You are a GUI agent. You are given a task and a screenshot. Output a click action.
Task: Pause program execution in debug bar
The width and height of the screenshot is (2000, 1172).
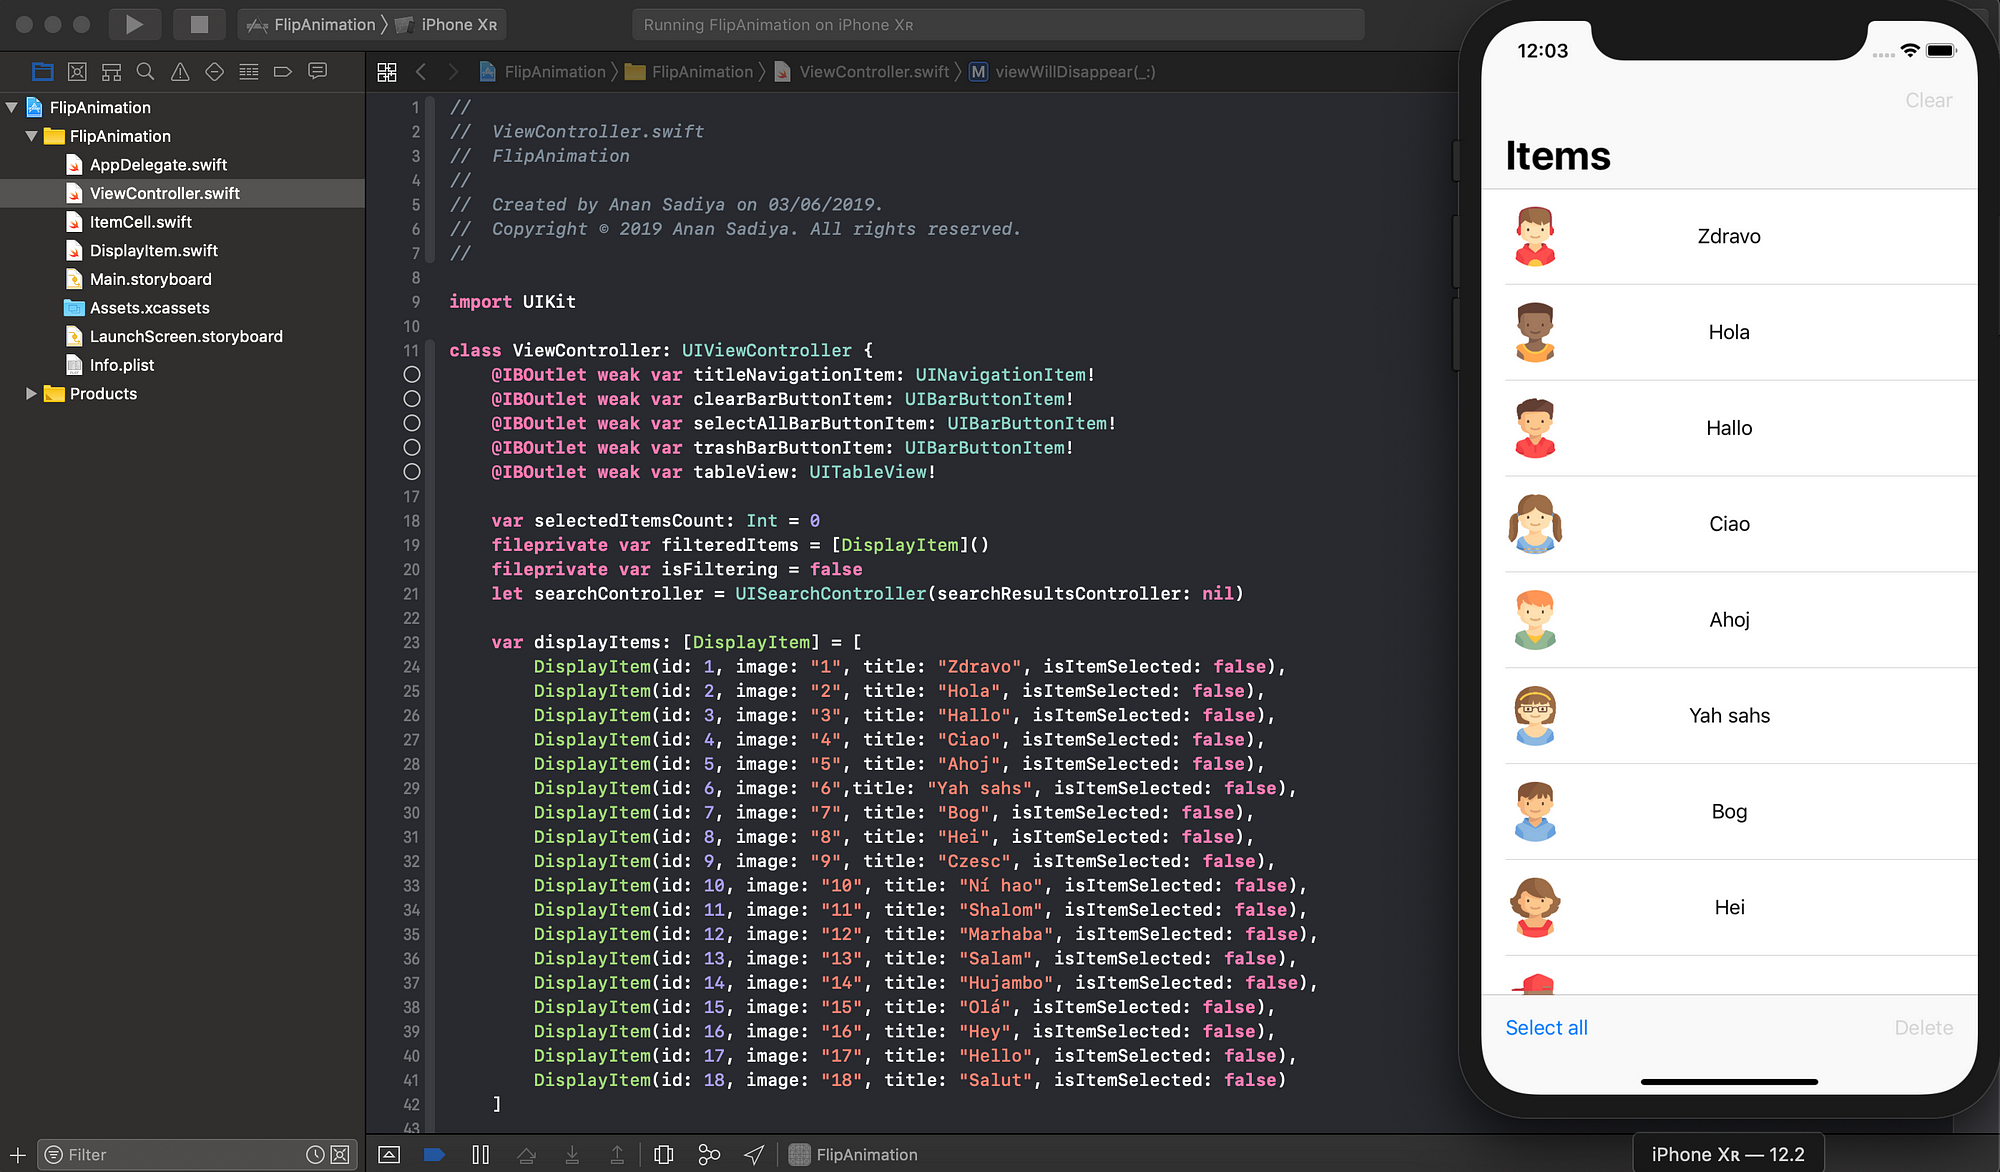[480, 1155]
